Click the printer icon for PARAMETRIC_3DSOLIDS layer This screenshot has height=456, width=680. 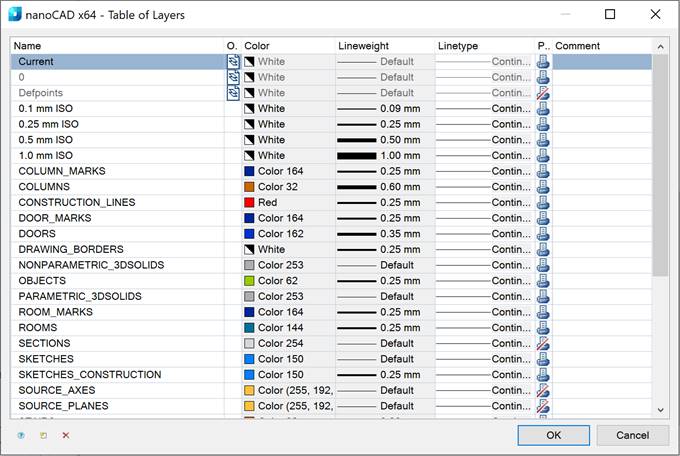pyautogui.click(x=543, y=296)
